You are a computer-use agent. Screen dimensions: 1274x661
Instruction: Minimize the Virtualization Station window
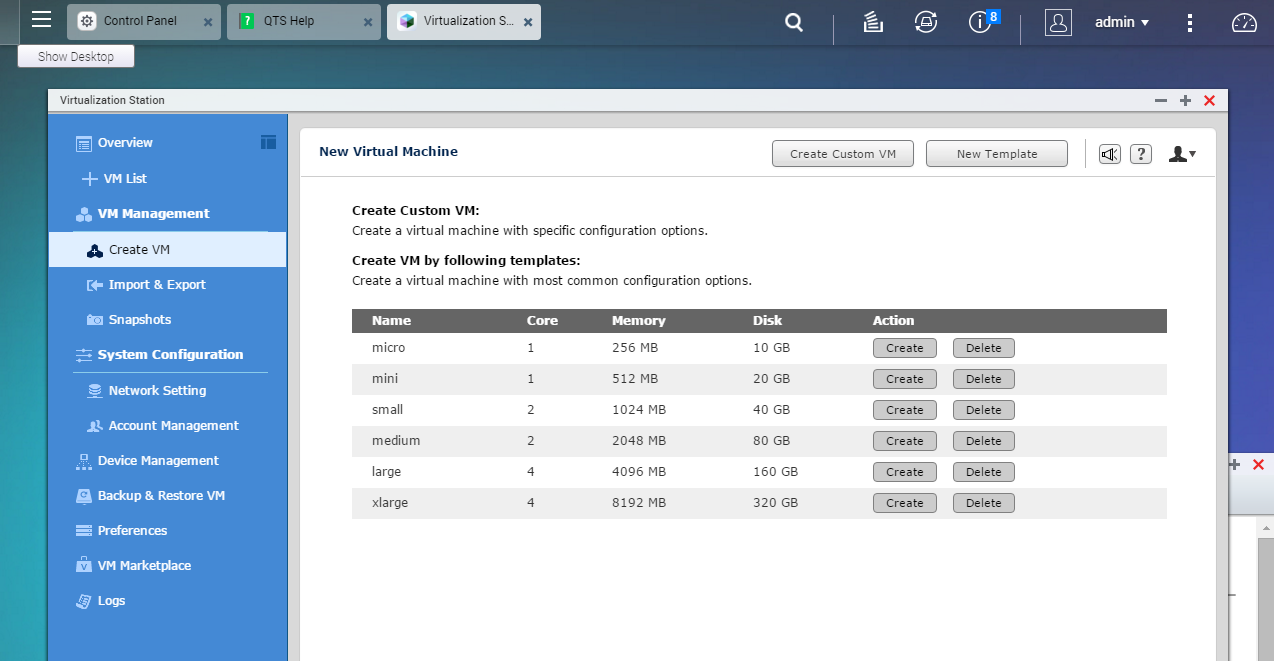(1160, 101)
